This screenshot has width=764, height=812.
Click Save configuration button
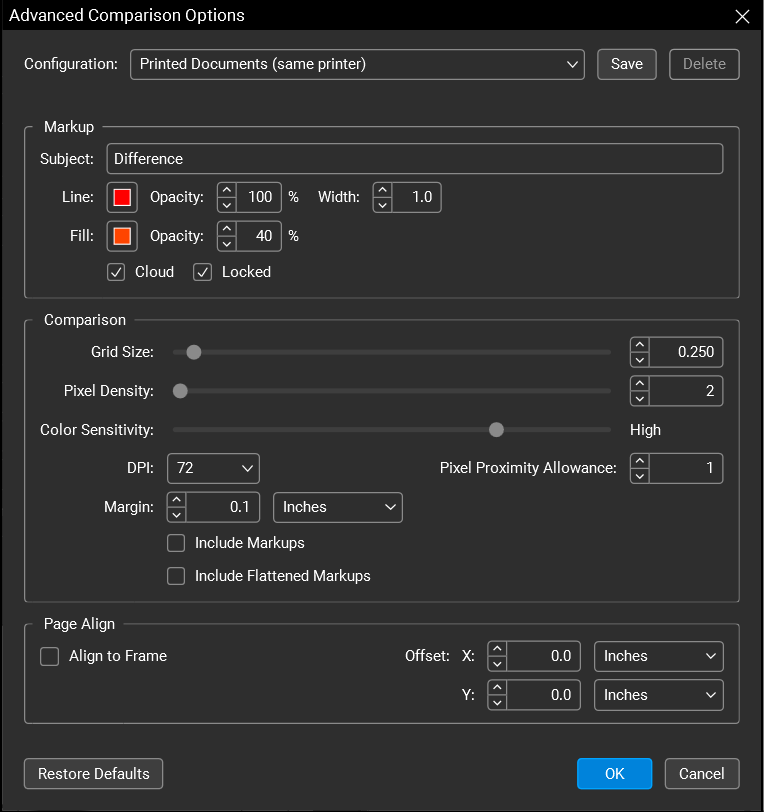626,64
